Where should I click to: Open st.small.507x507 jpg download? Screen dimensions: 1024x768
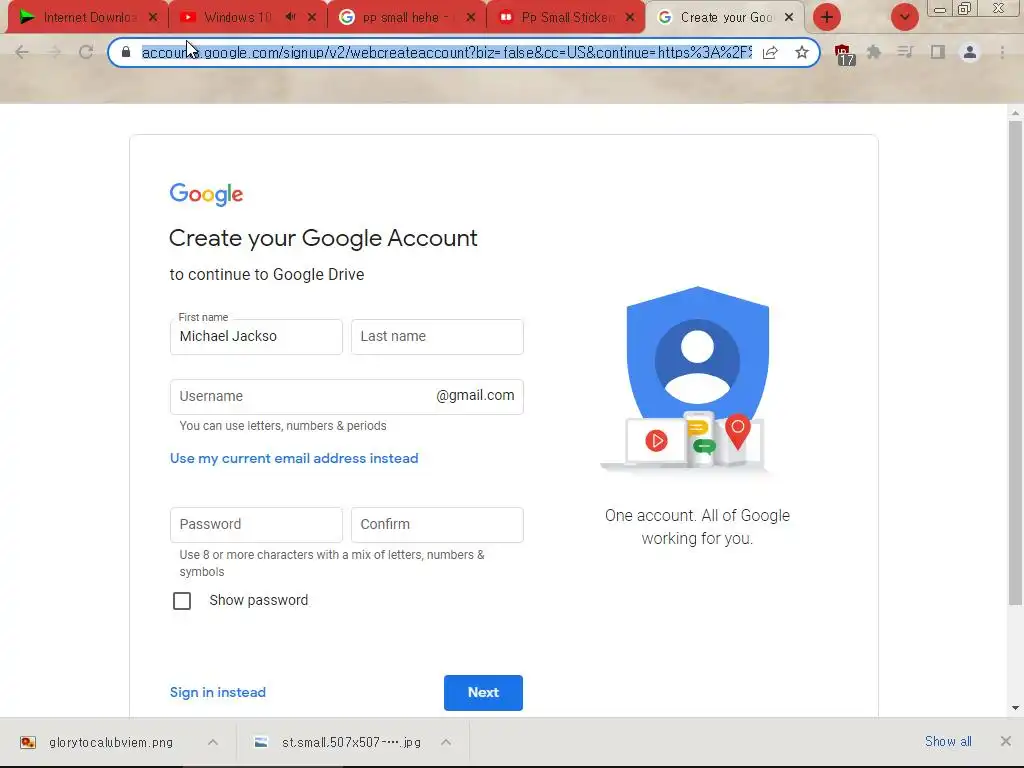[x=340, y=743]
